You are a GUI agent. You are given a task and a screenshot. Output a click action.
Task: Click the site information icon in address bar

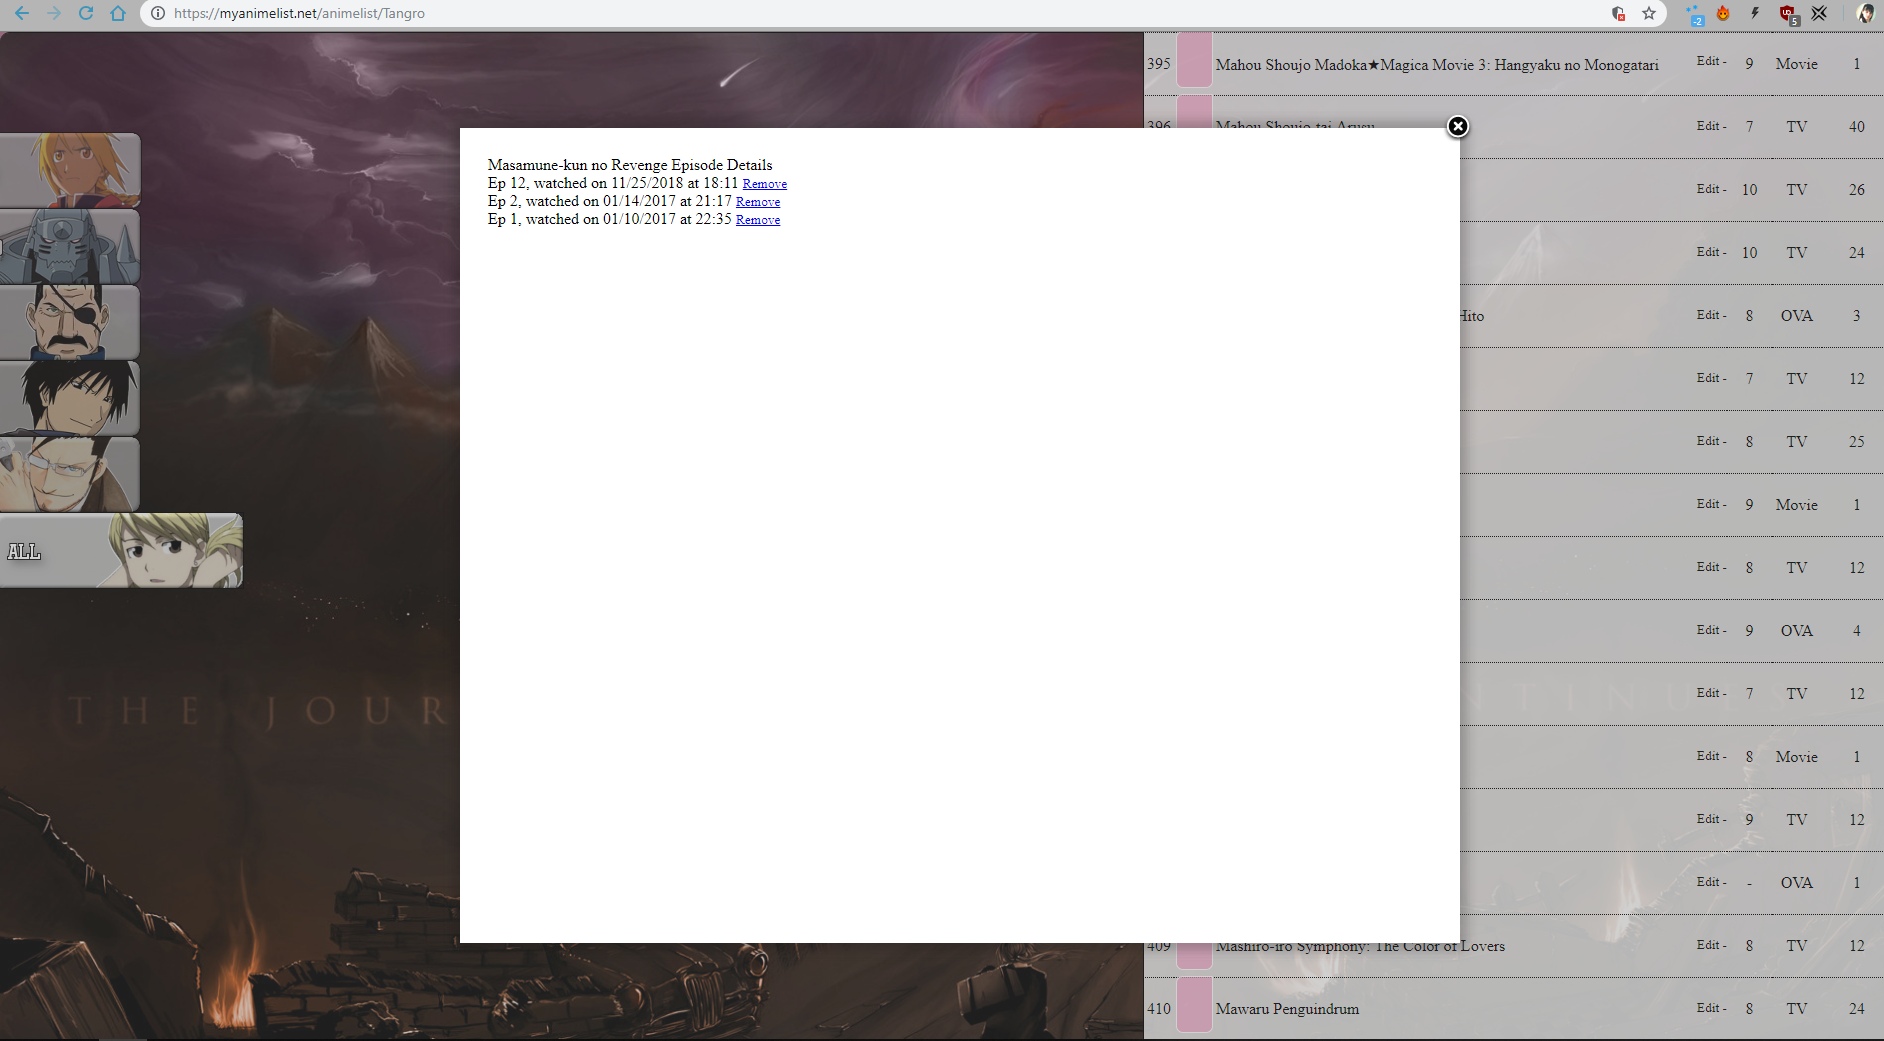click(158, 13)
